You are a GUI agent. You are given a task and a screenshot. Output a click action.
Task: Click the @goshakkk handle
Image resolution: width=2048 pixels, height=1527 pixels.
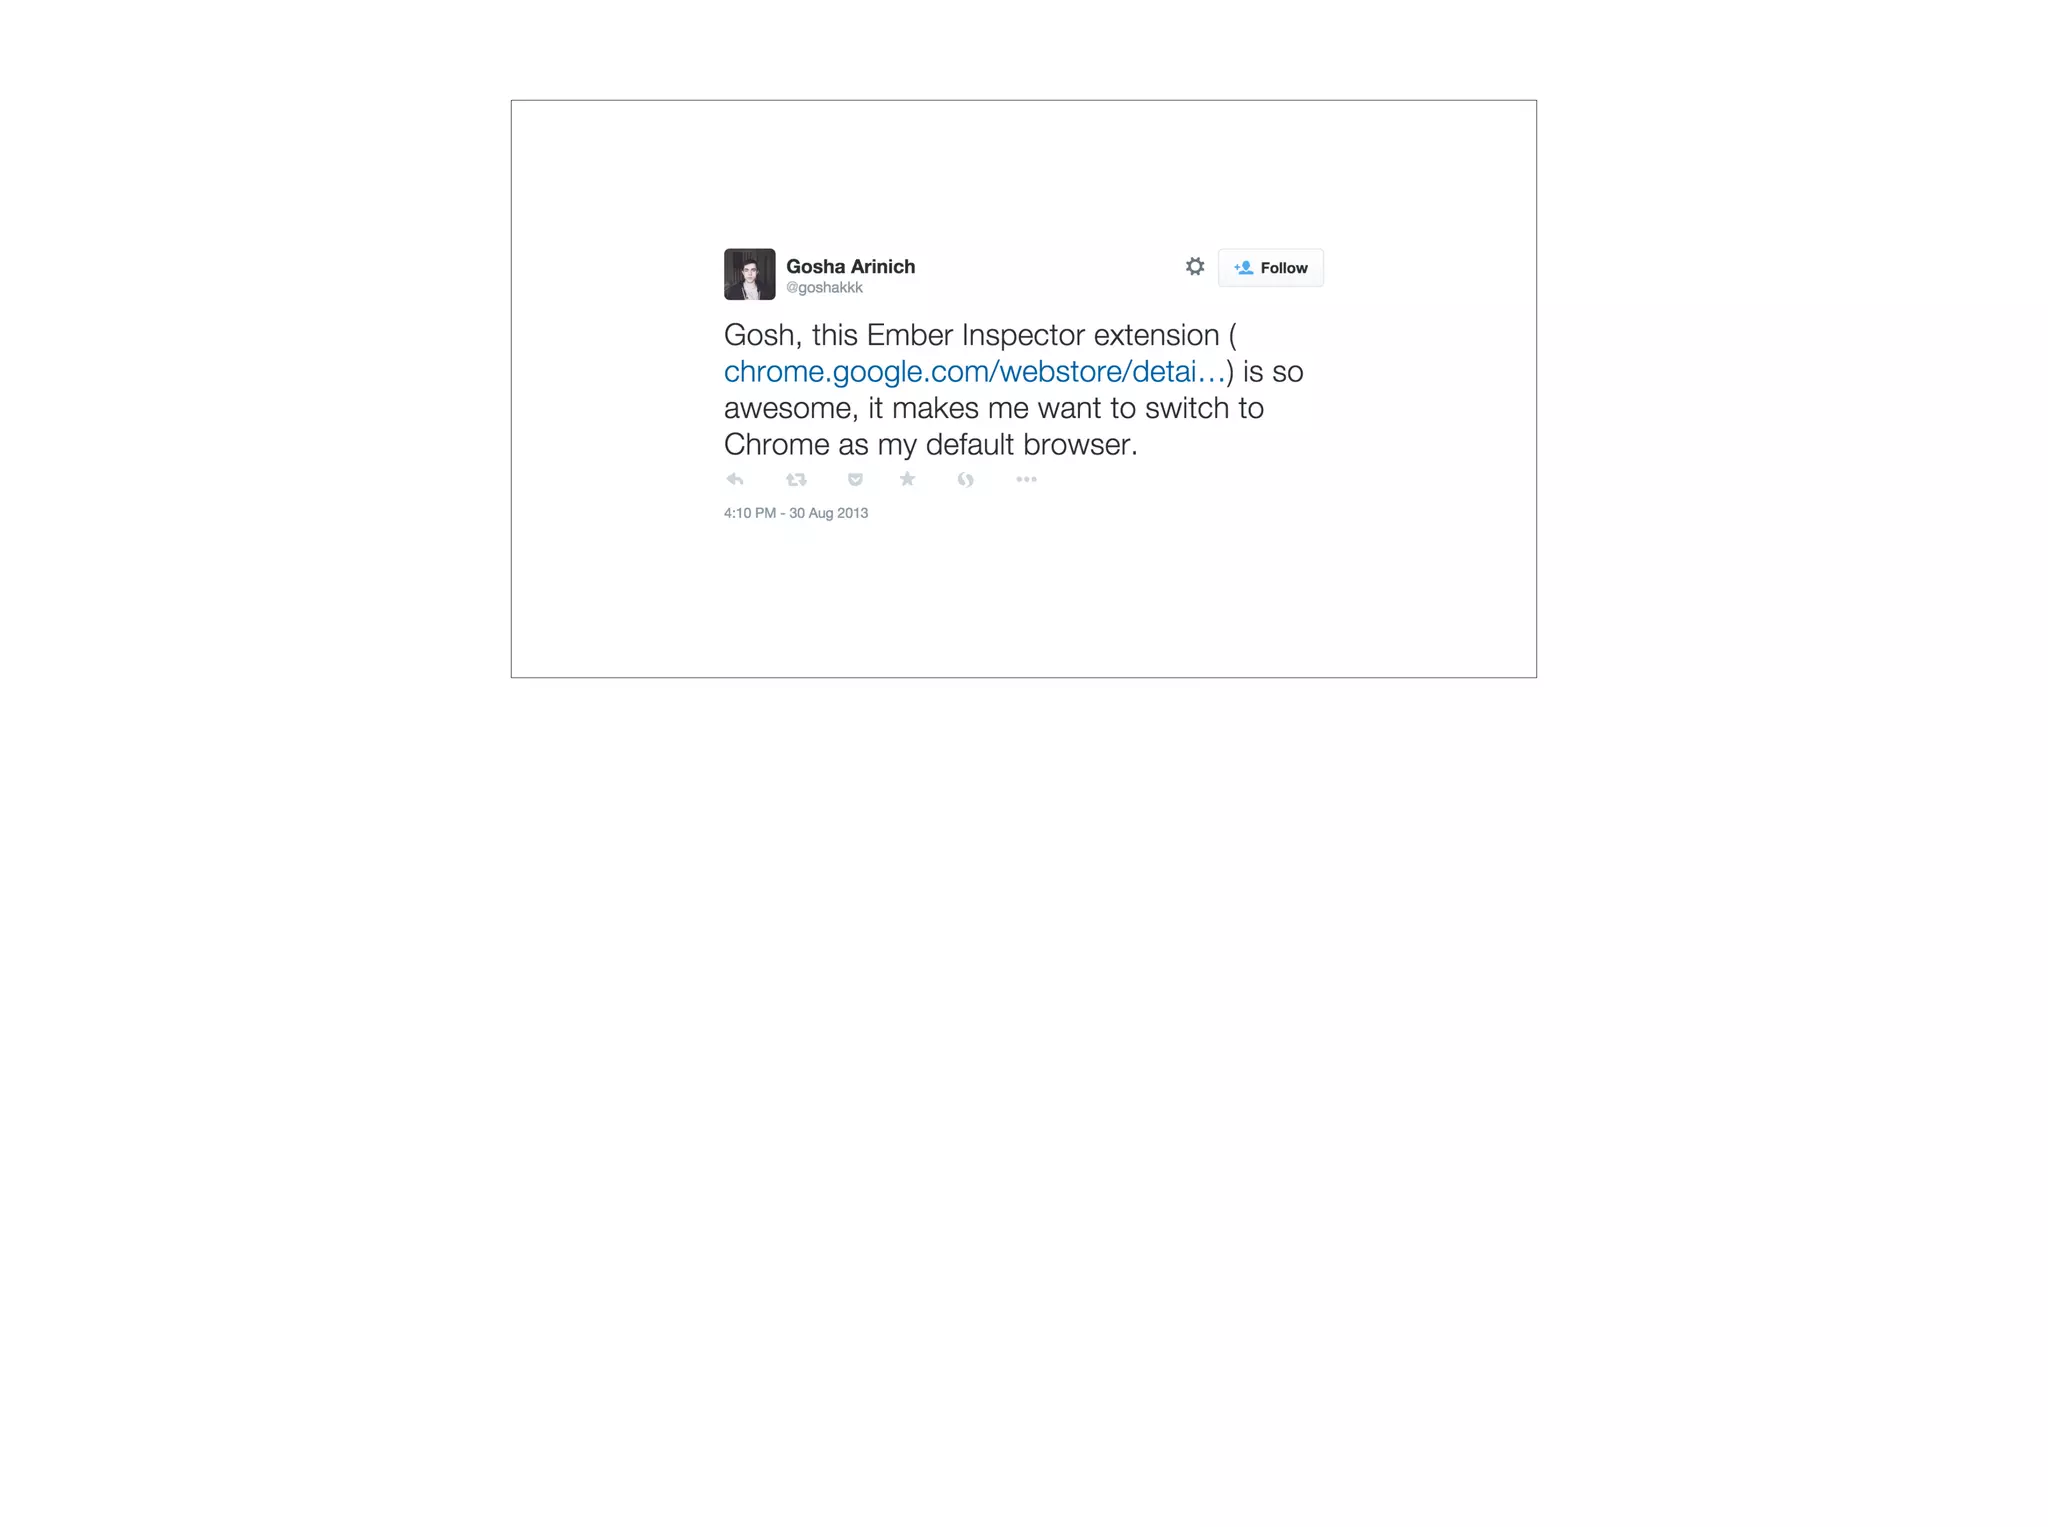(824, 288)
